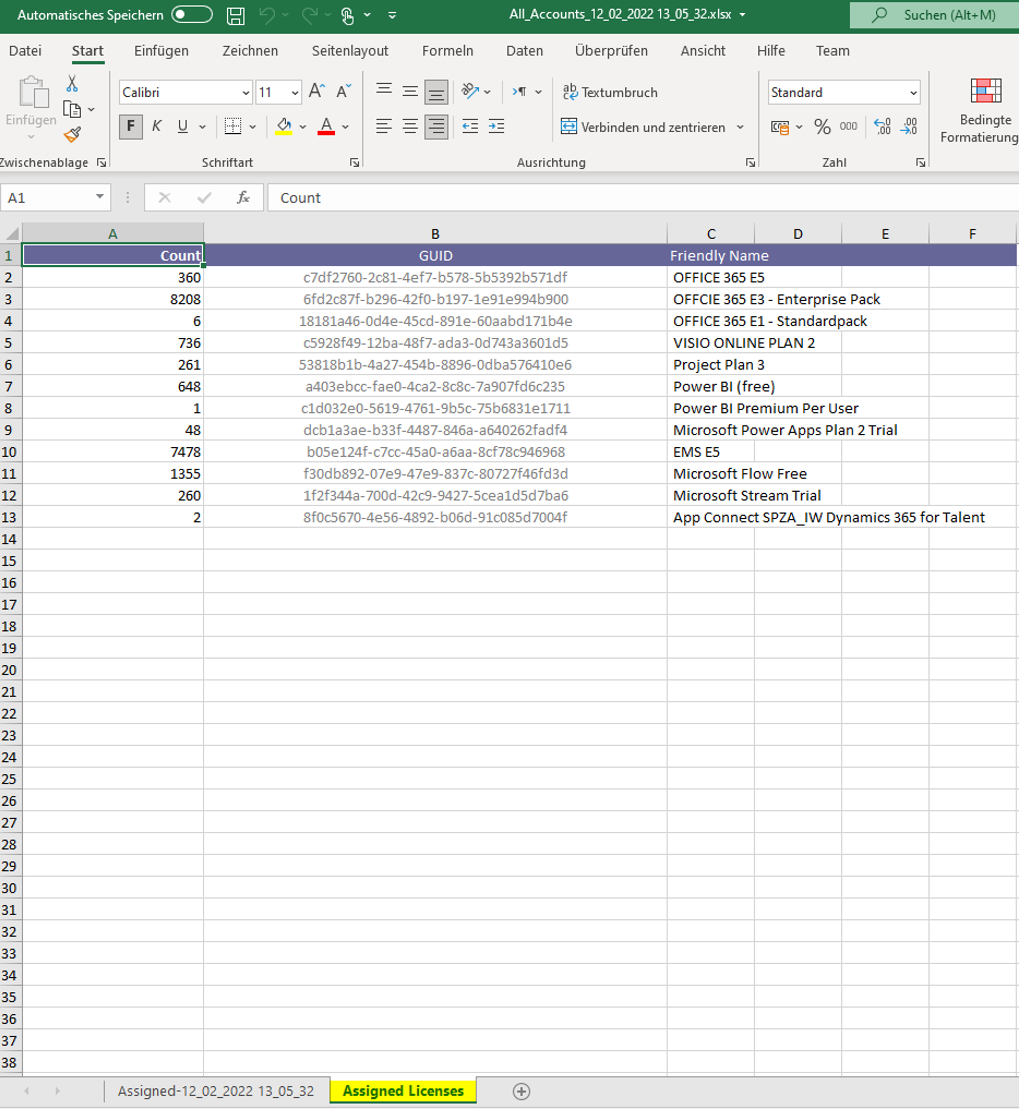Toggle bold (F) formatting

pyautogui.click(x=130, y=127)
